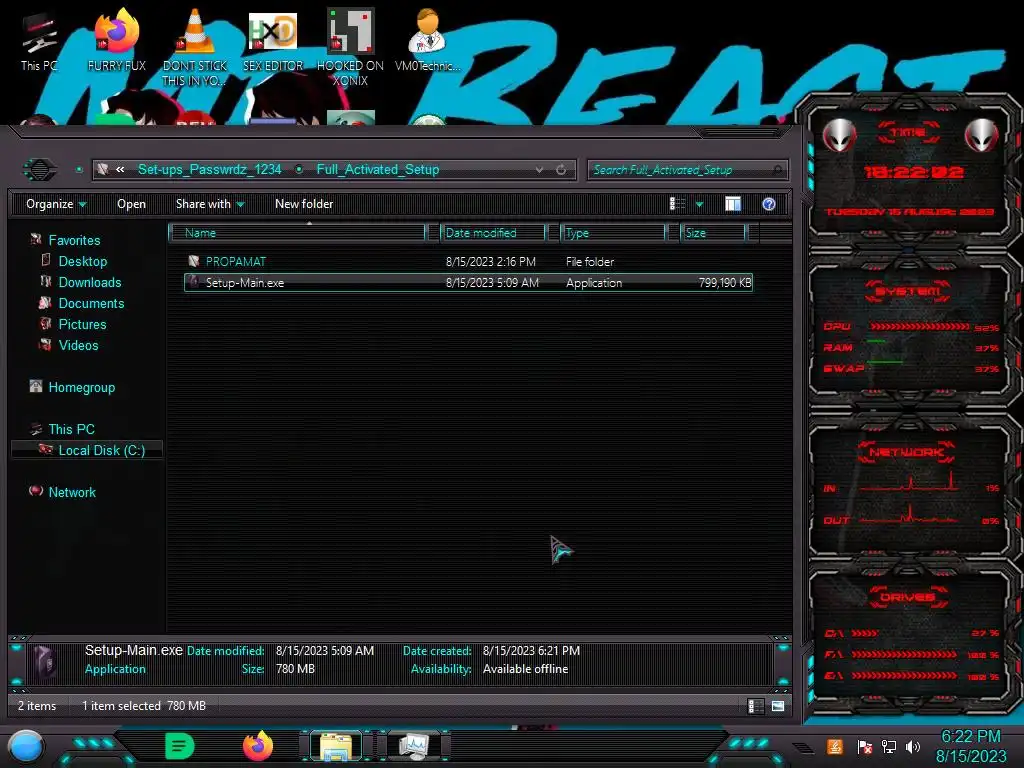Open HOOKED ON XONIX desktop shortcut
The height and width of the screenshot is (768, 1024).
tap(350, 47)
